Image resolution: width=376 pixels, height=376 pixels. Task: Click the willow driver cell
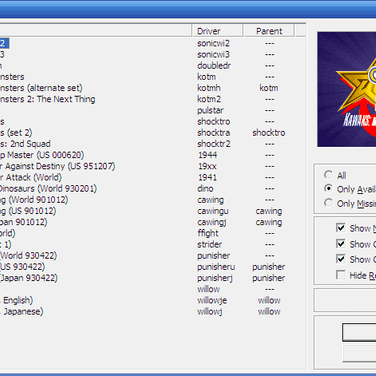[x=209, y=289]
